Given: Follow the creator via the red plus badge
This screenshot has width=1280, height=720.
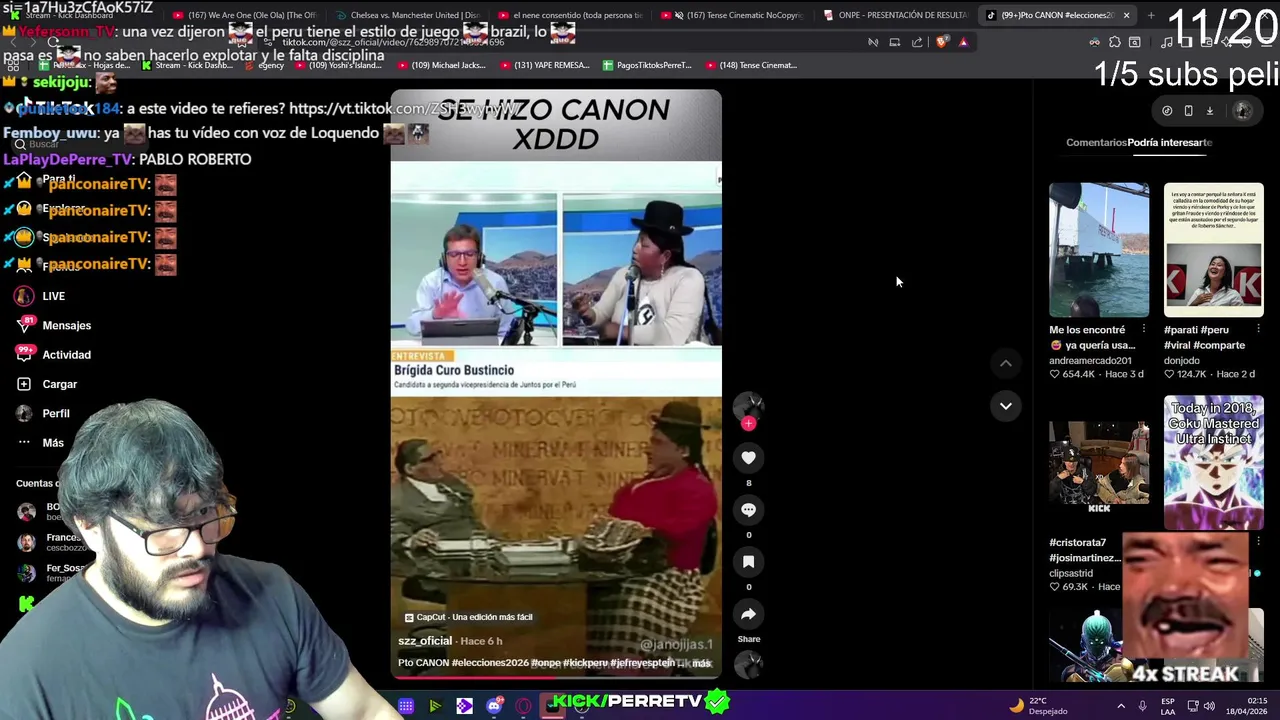Looking at the screenshot, I should tap(748, 423).
